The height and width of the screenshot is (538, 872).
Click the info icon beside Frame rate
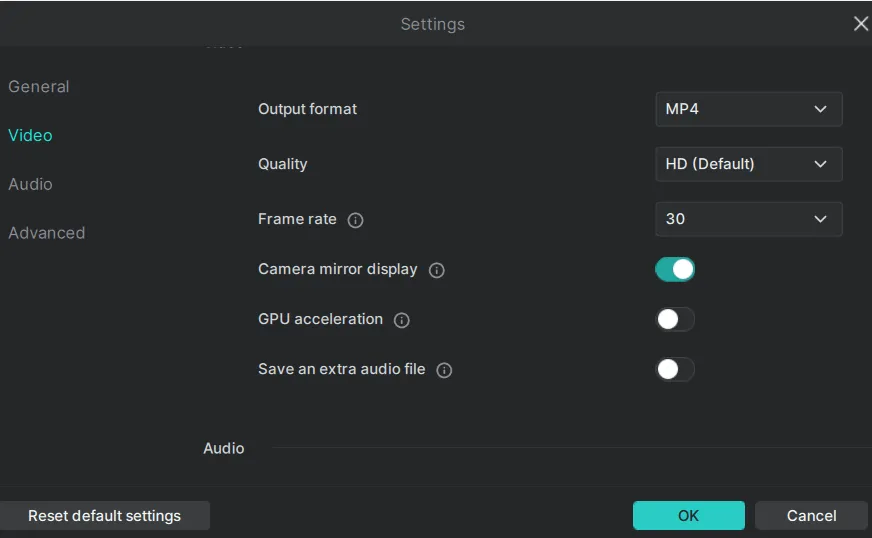(x=355, y=220)
